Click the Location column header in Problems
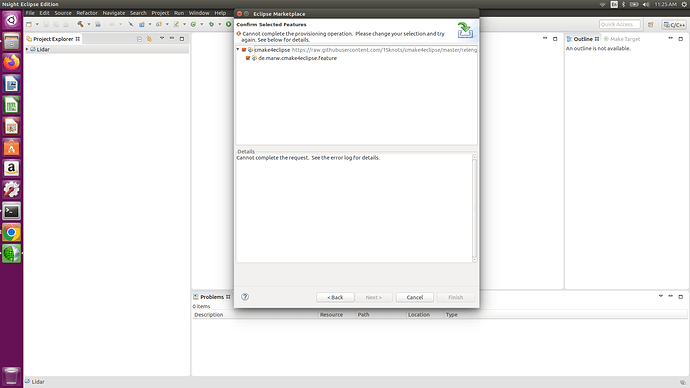 coord(425,315)
